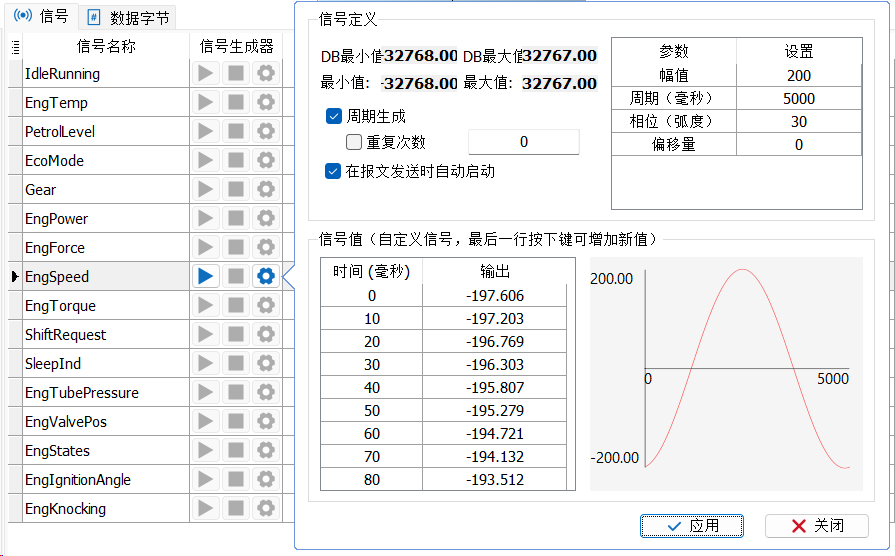Click the 输出 column header
Screen dimensions: 895x556
pyautogui.click(x=494, y=271)
